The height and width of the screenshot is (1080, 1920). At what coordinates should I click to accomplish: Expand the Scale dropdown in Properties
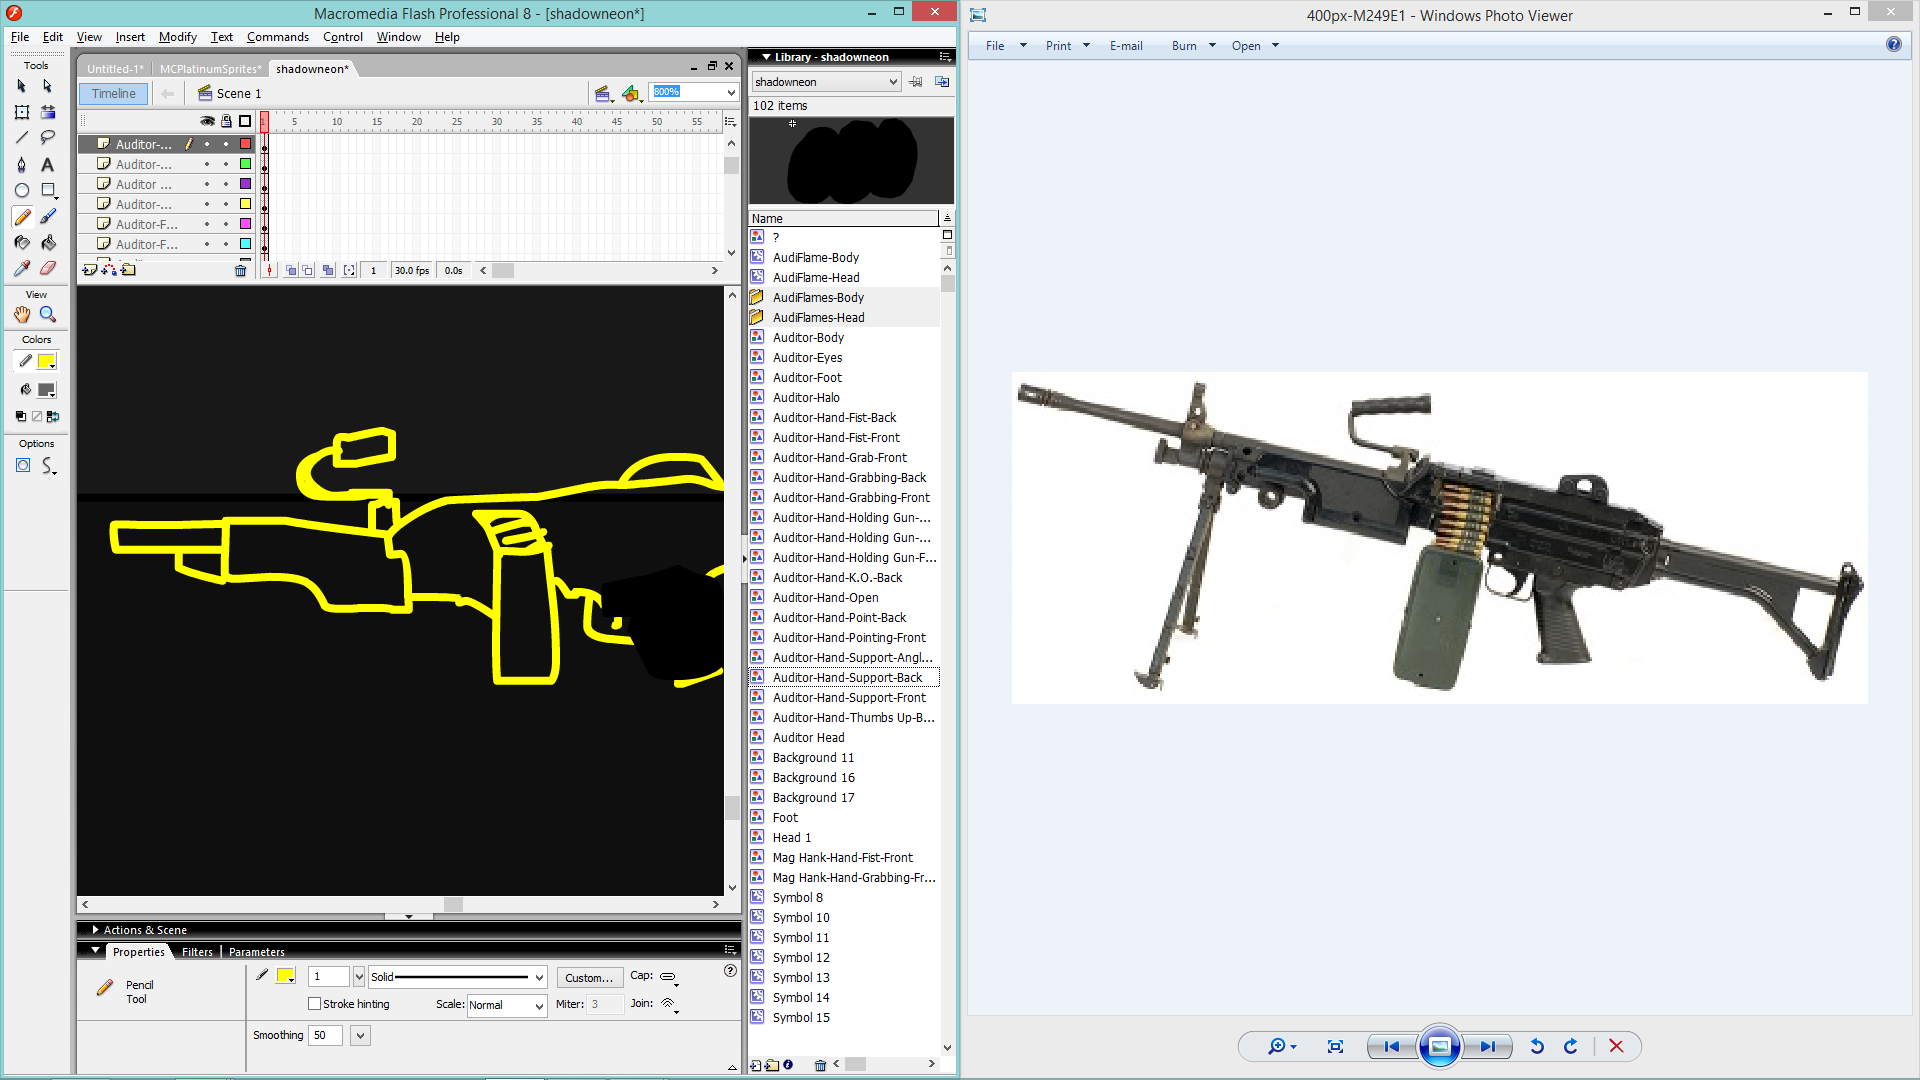pyautogui.click(x=537, y=1004)
